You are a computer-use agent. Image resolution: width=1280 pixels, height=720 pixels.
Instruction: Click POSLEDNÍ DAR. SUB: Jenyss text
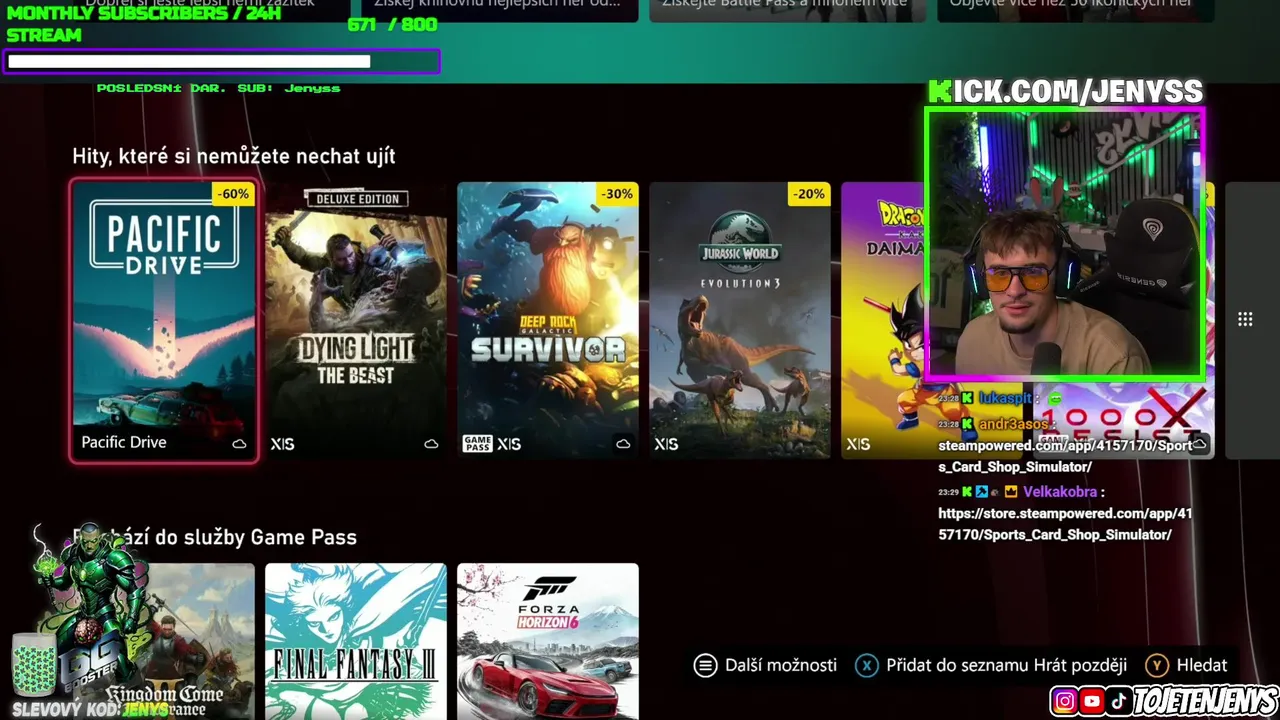pyautogui.click(x=218, y=88)
